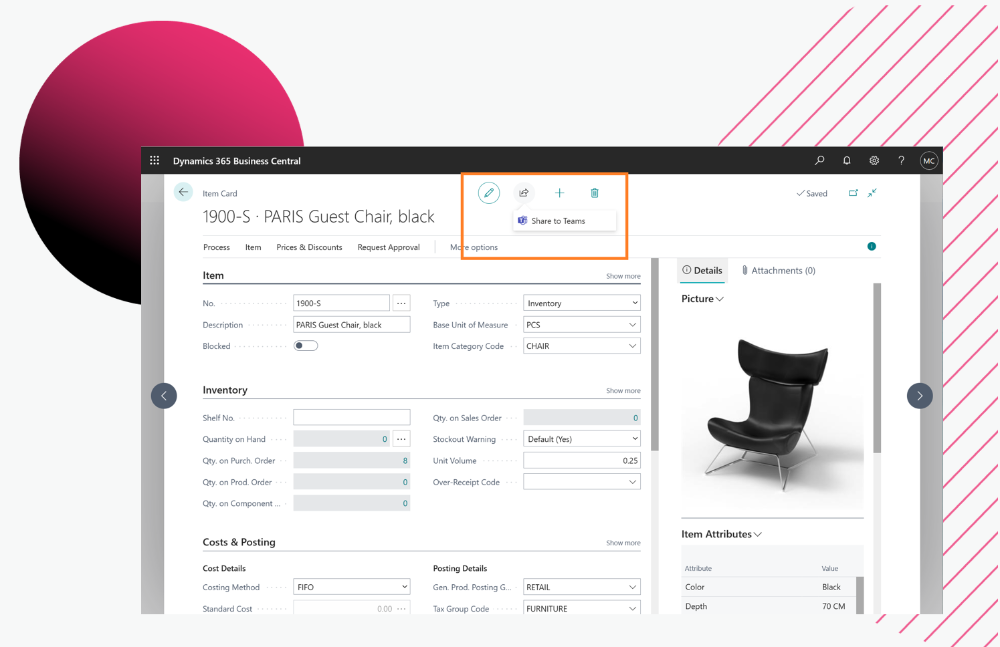1000x647 pixels.
Task: Click the Qty. on Sales Order value
Action: click(x=582, y=418)
